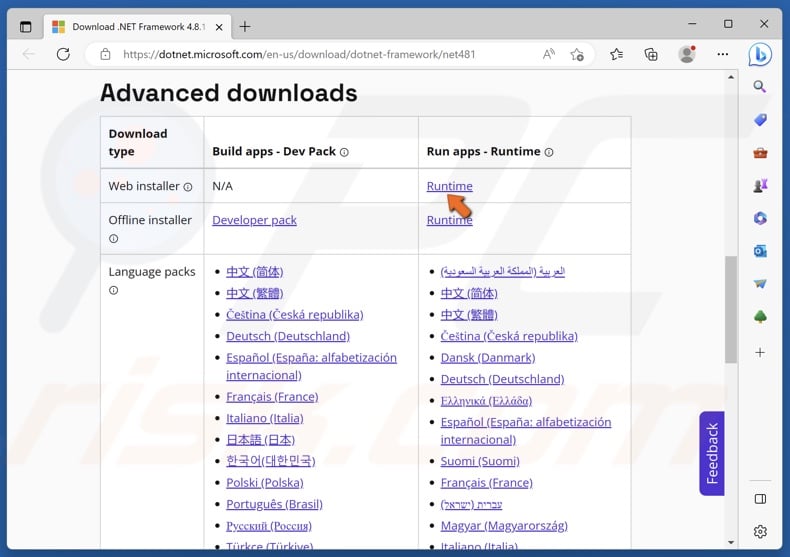790x557 pixels.
Task: Open the Runtime Deutsch (Deutschland) link
Action: [502, 379]
